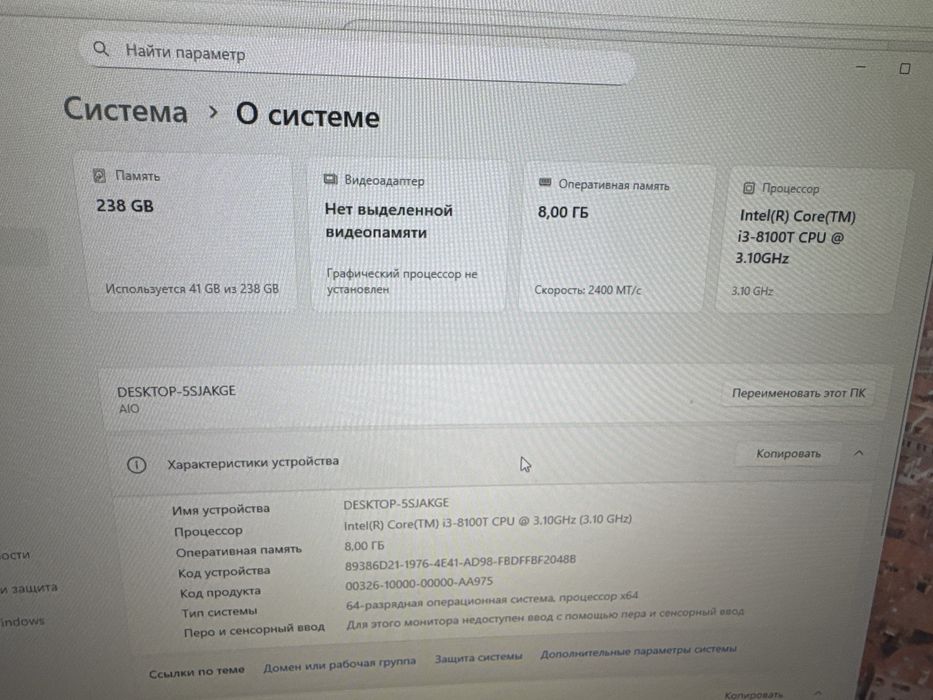
Task: Click the storage icon on Память card
Action: coord(99,176)
